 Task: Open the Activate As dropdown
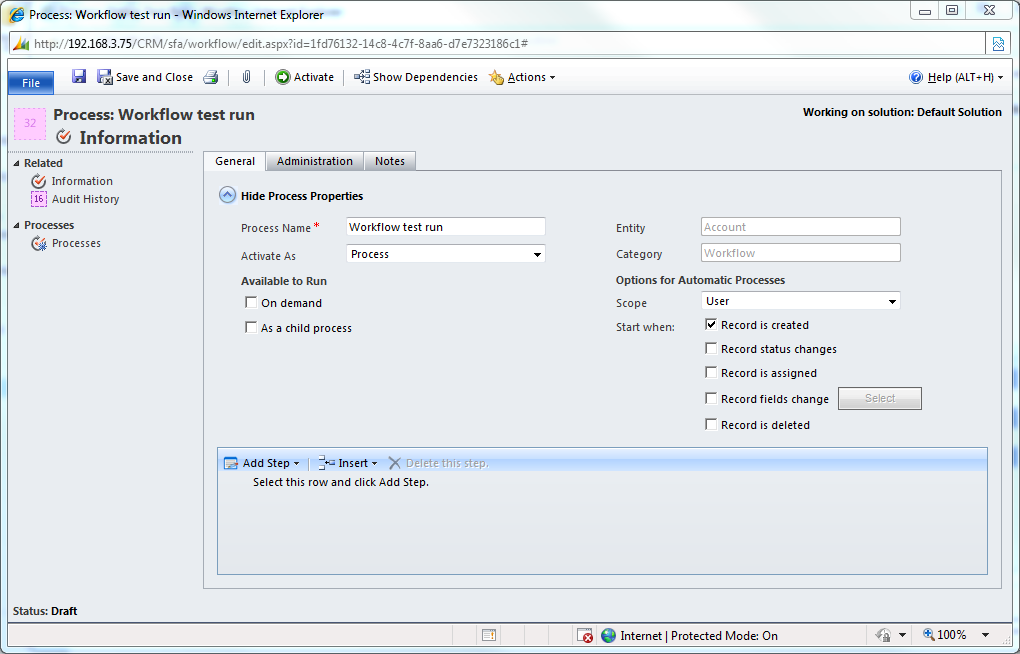537,254
